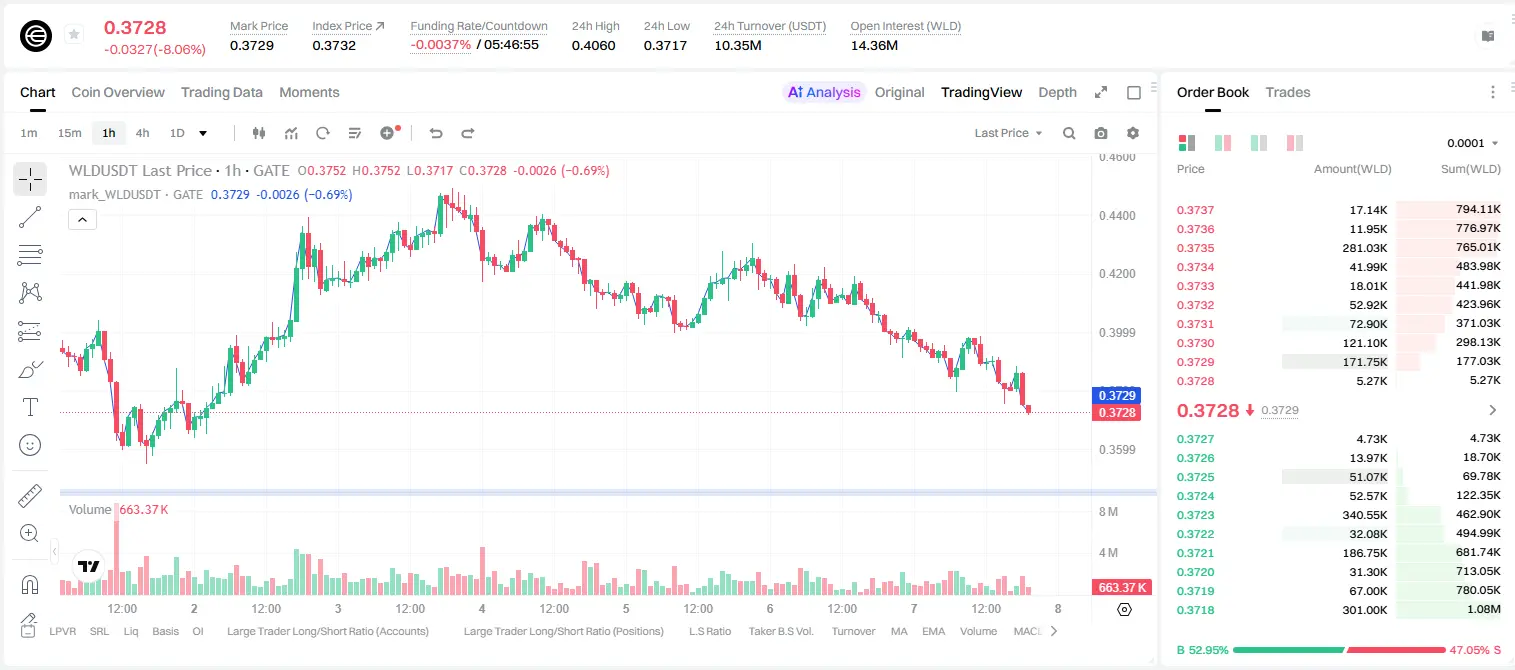Viewport: 1515px width, 670px height.
Task: Open chart settings gear icon
Action: tap(1133, 133)
